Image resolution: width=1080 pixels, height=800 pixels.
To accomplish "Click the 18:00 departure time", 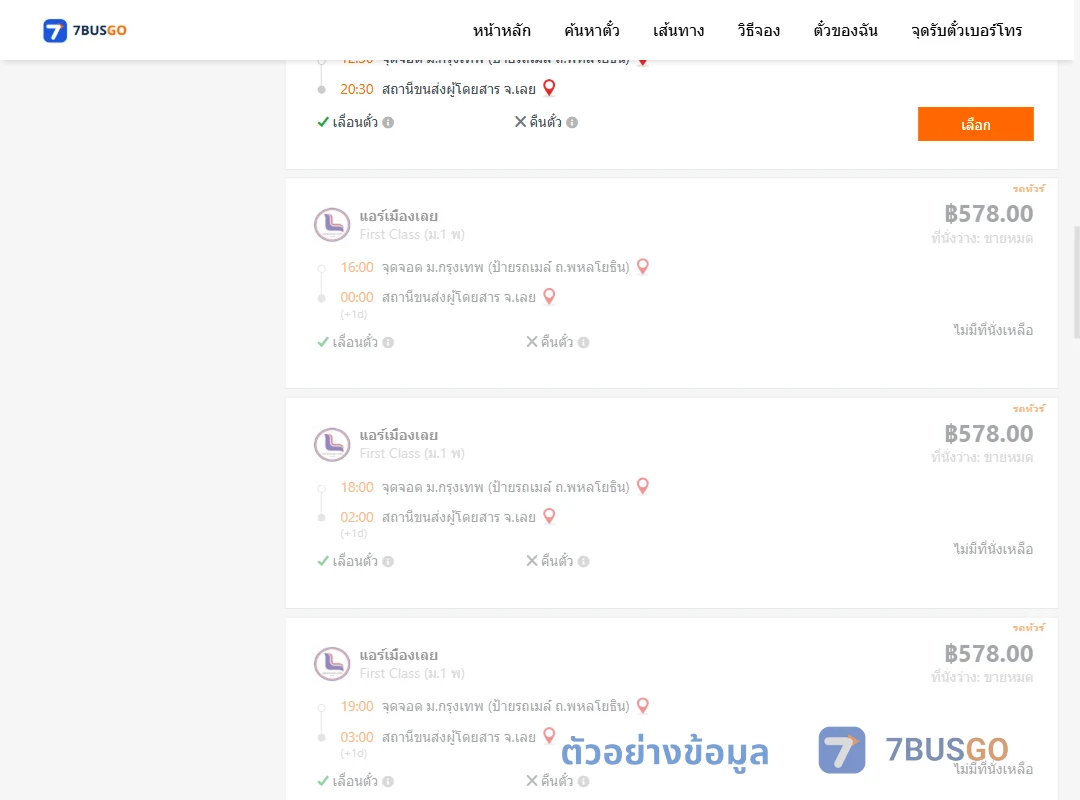I will tap(357, 487).
